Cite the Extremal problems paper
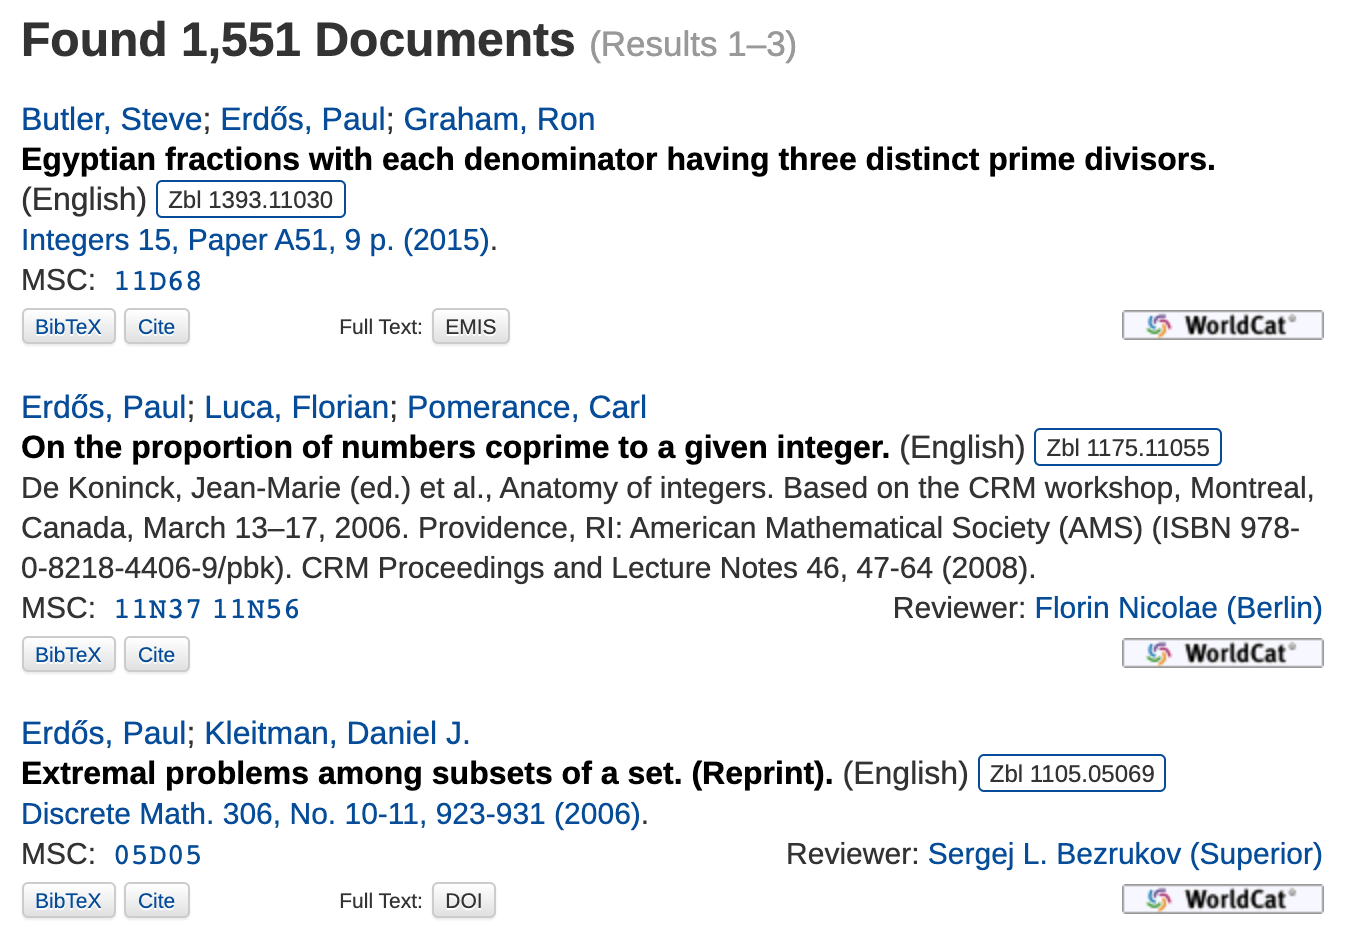 (x=157, y=901)
